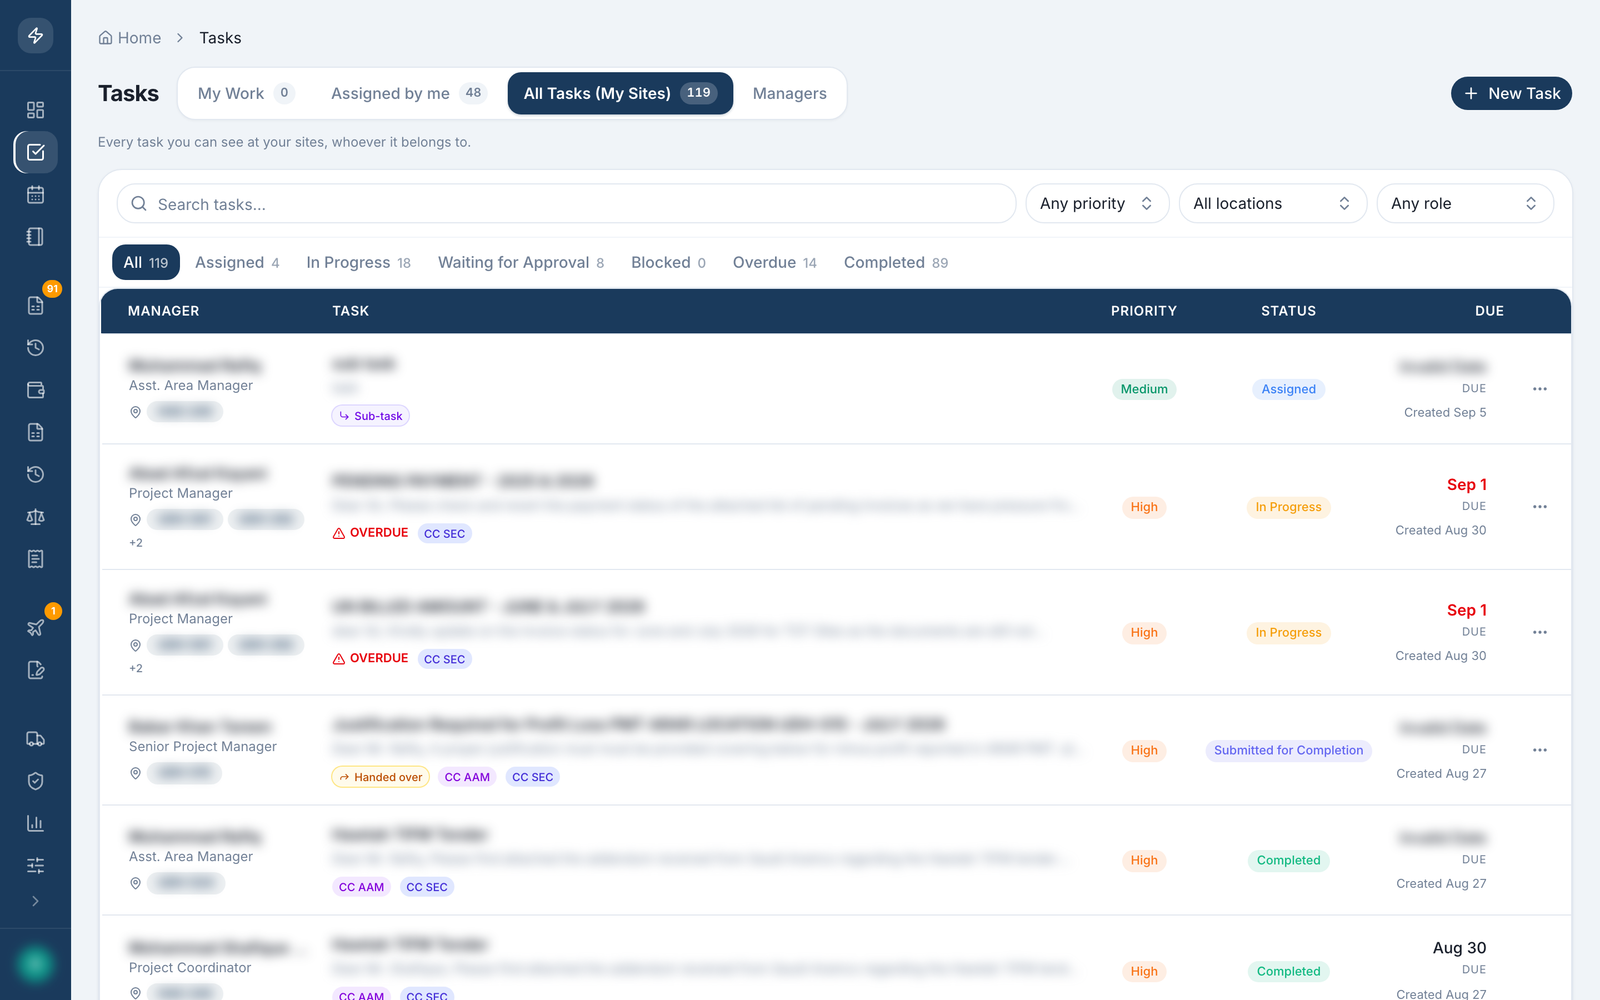Image resolution: width=1600 pixels, height=1000 pixels.
Task: Filter by Completed 89 status
Action: (896, 262)
